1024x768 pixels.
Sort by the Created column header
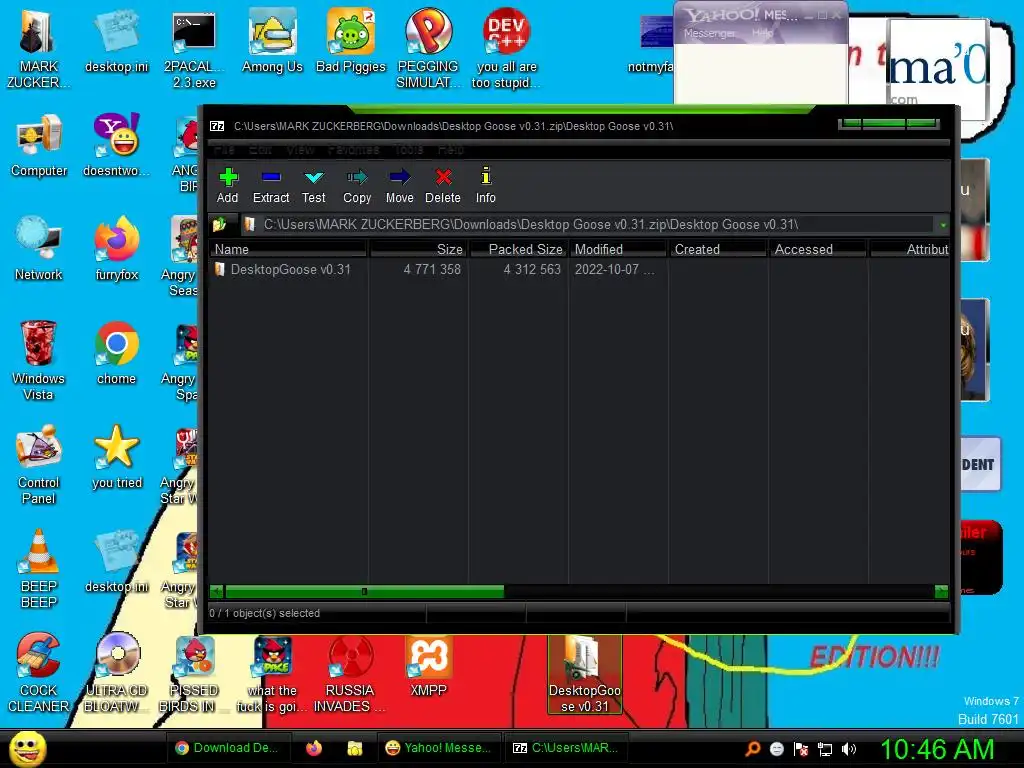[x=718, y=249]
